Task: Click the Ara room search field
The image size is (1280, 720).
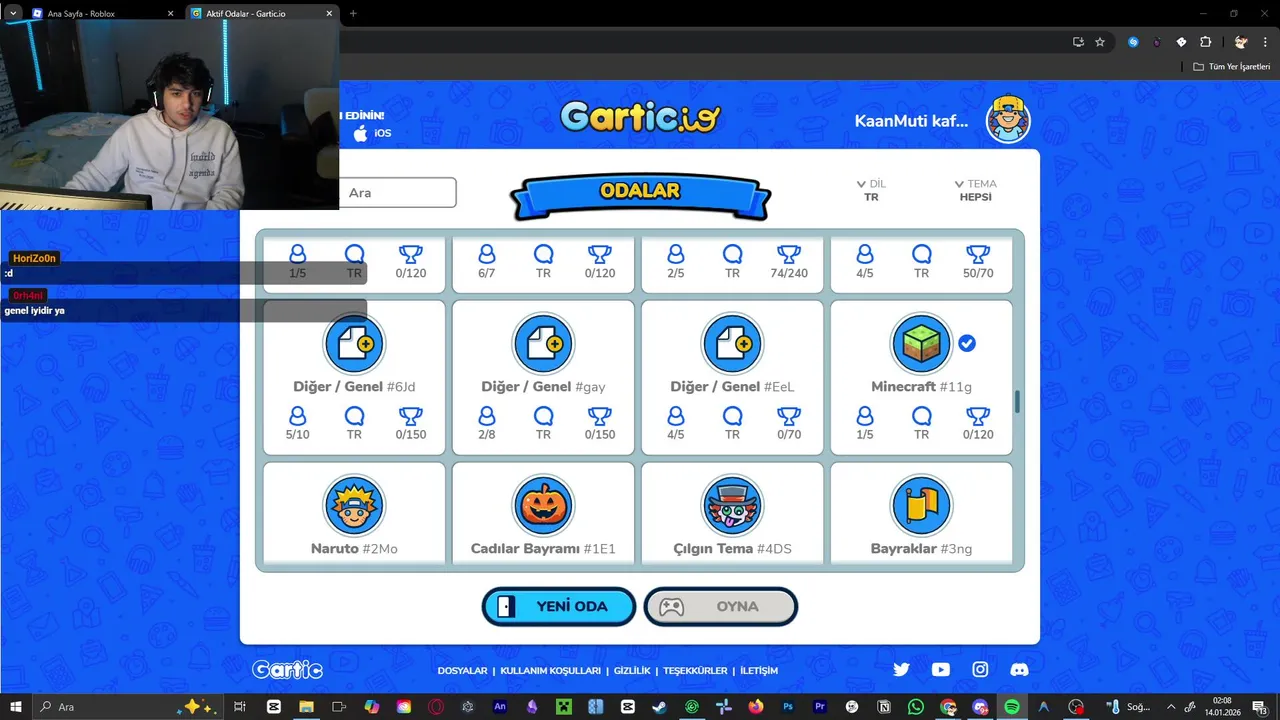Action: click(x=398, y=193)
